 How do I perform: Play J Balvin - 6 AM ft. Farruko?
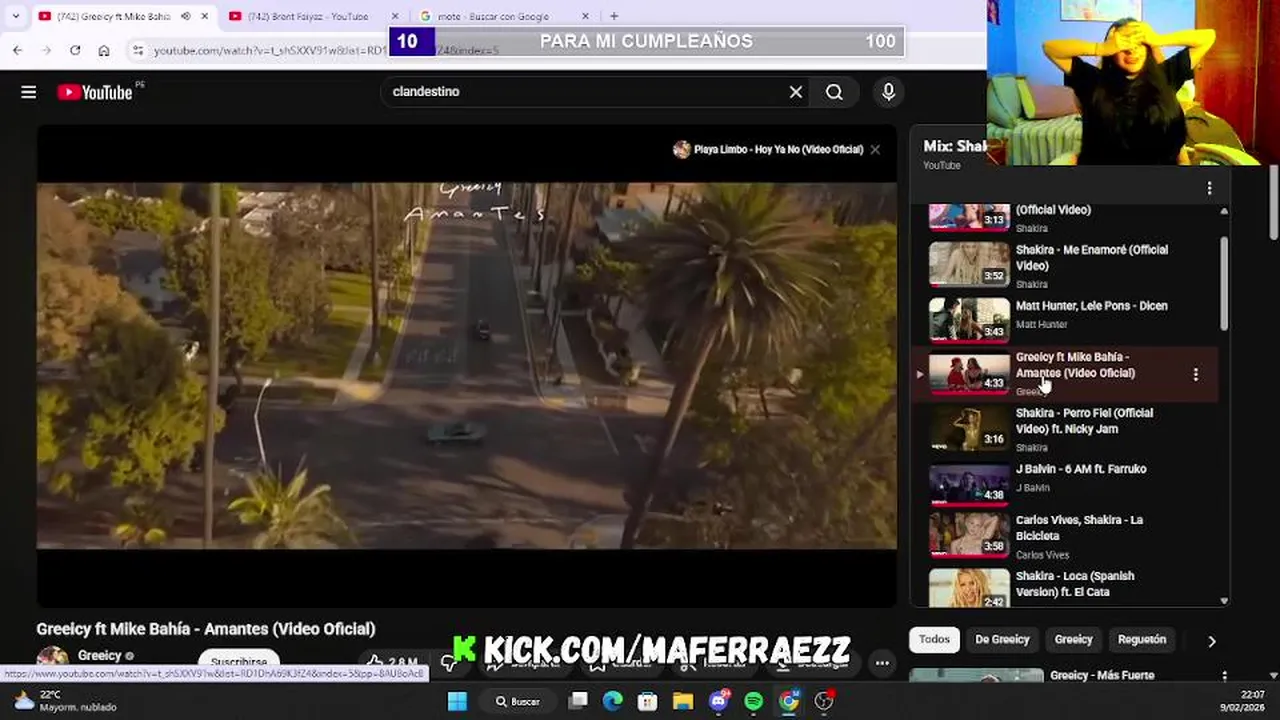pyautogui.click(x=1081, y=469)
